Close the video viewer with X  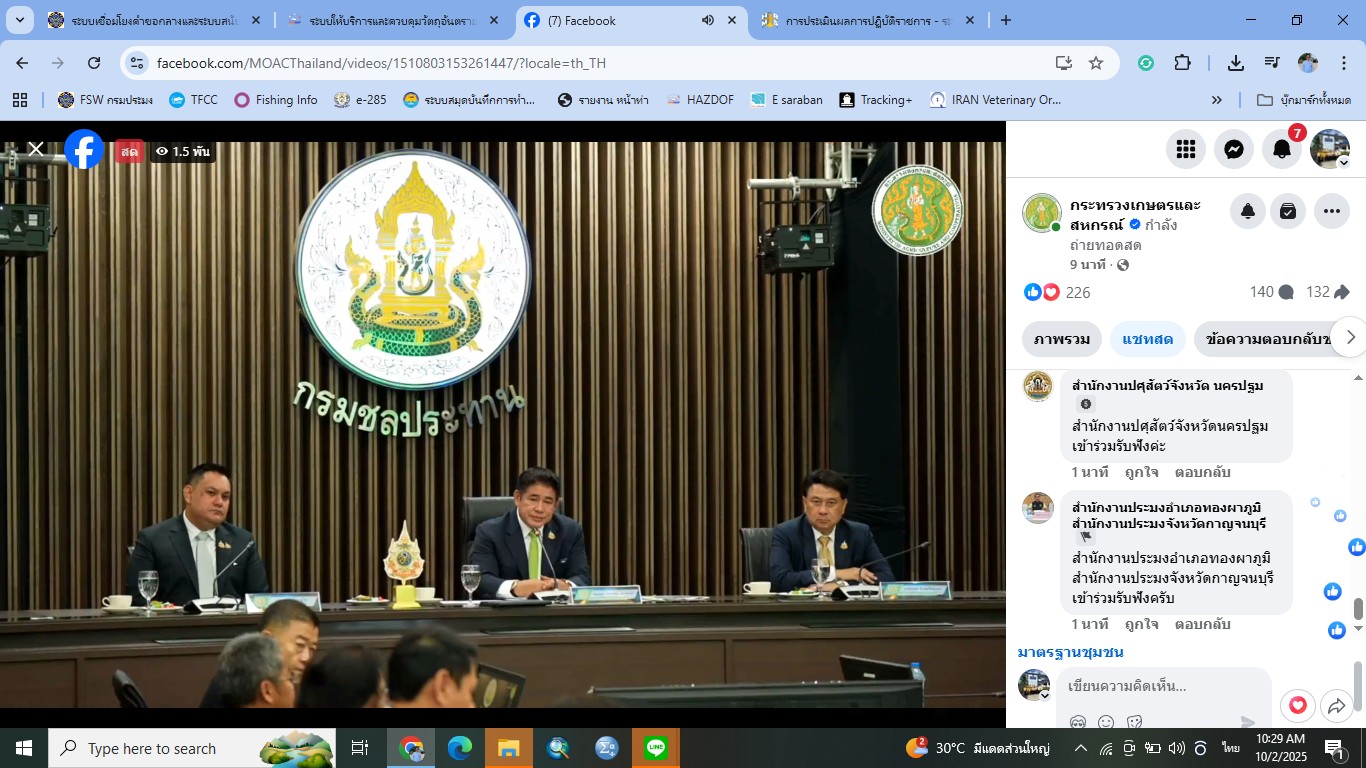point(36,149)
